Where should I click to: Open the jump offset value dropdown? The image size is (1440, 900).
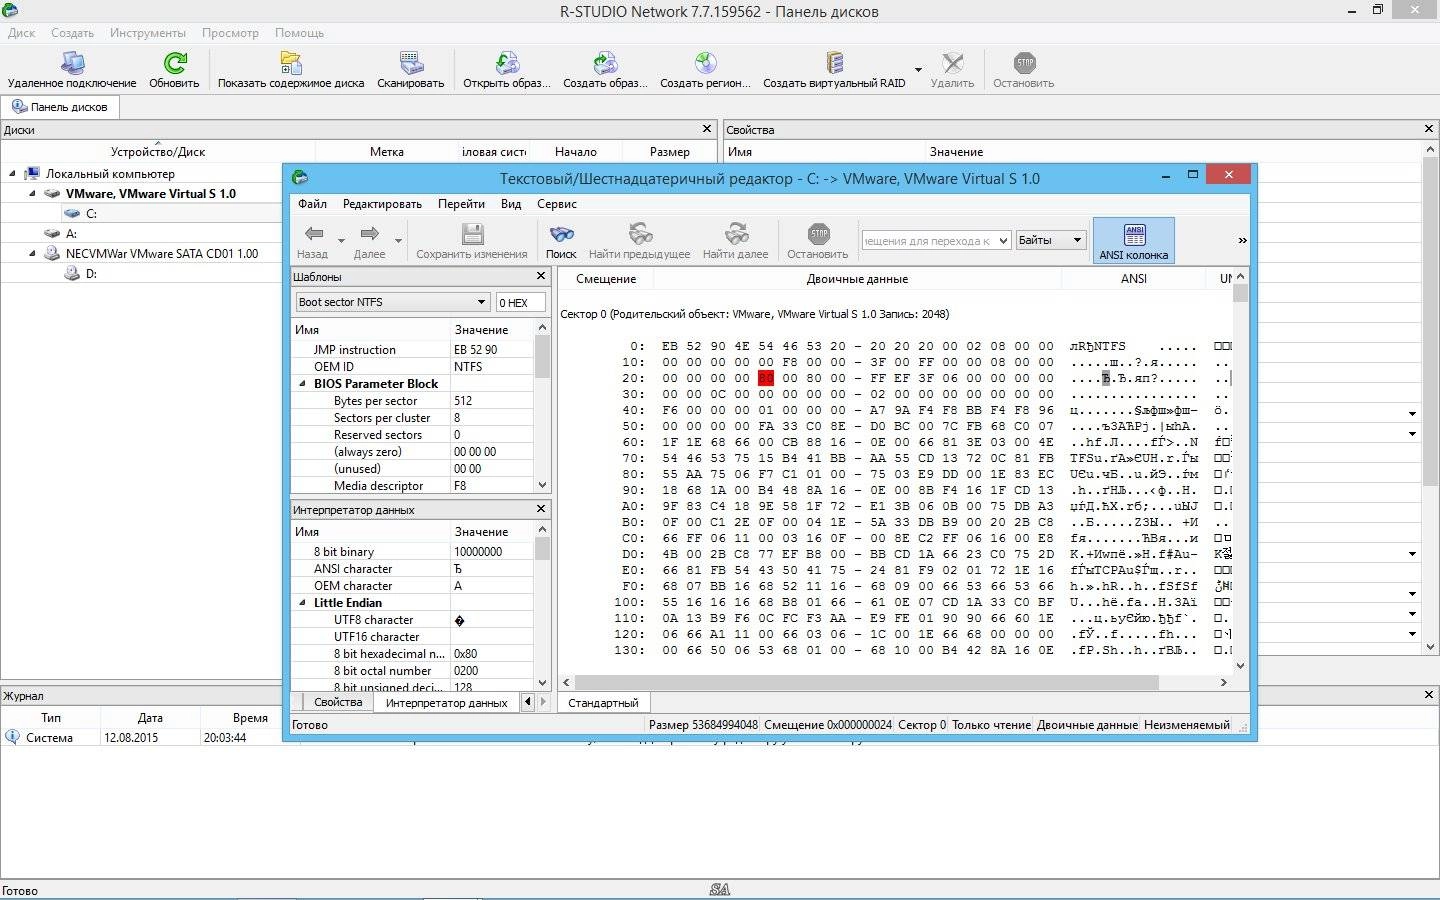[1003, 240]
